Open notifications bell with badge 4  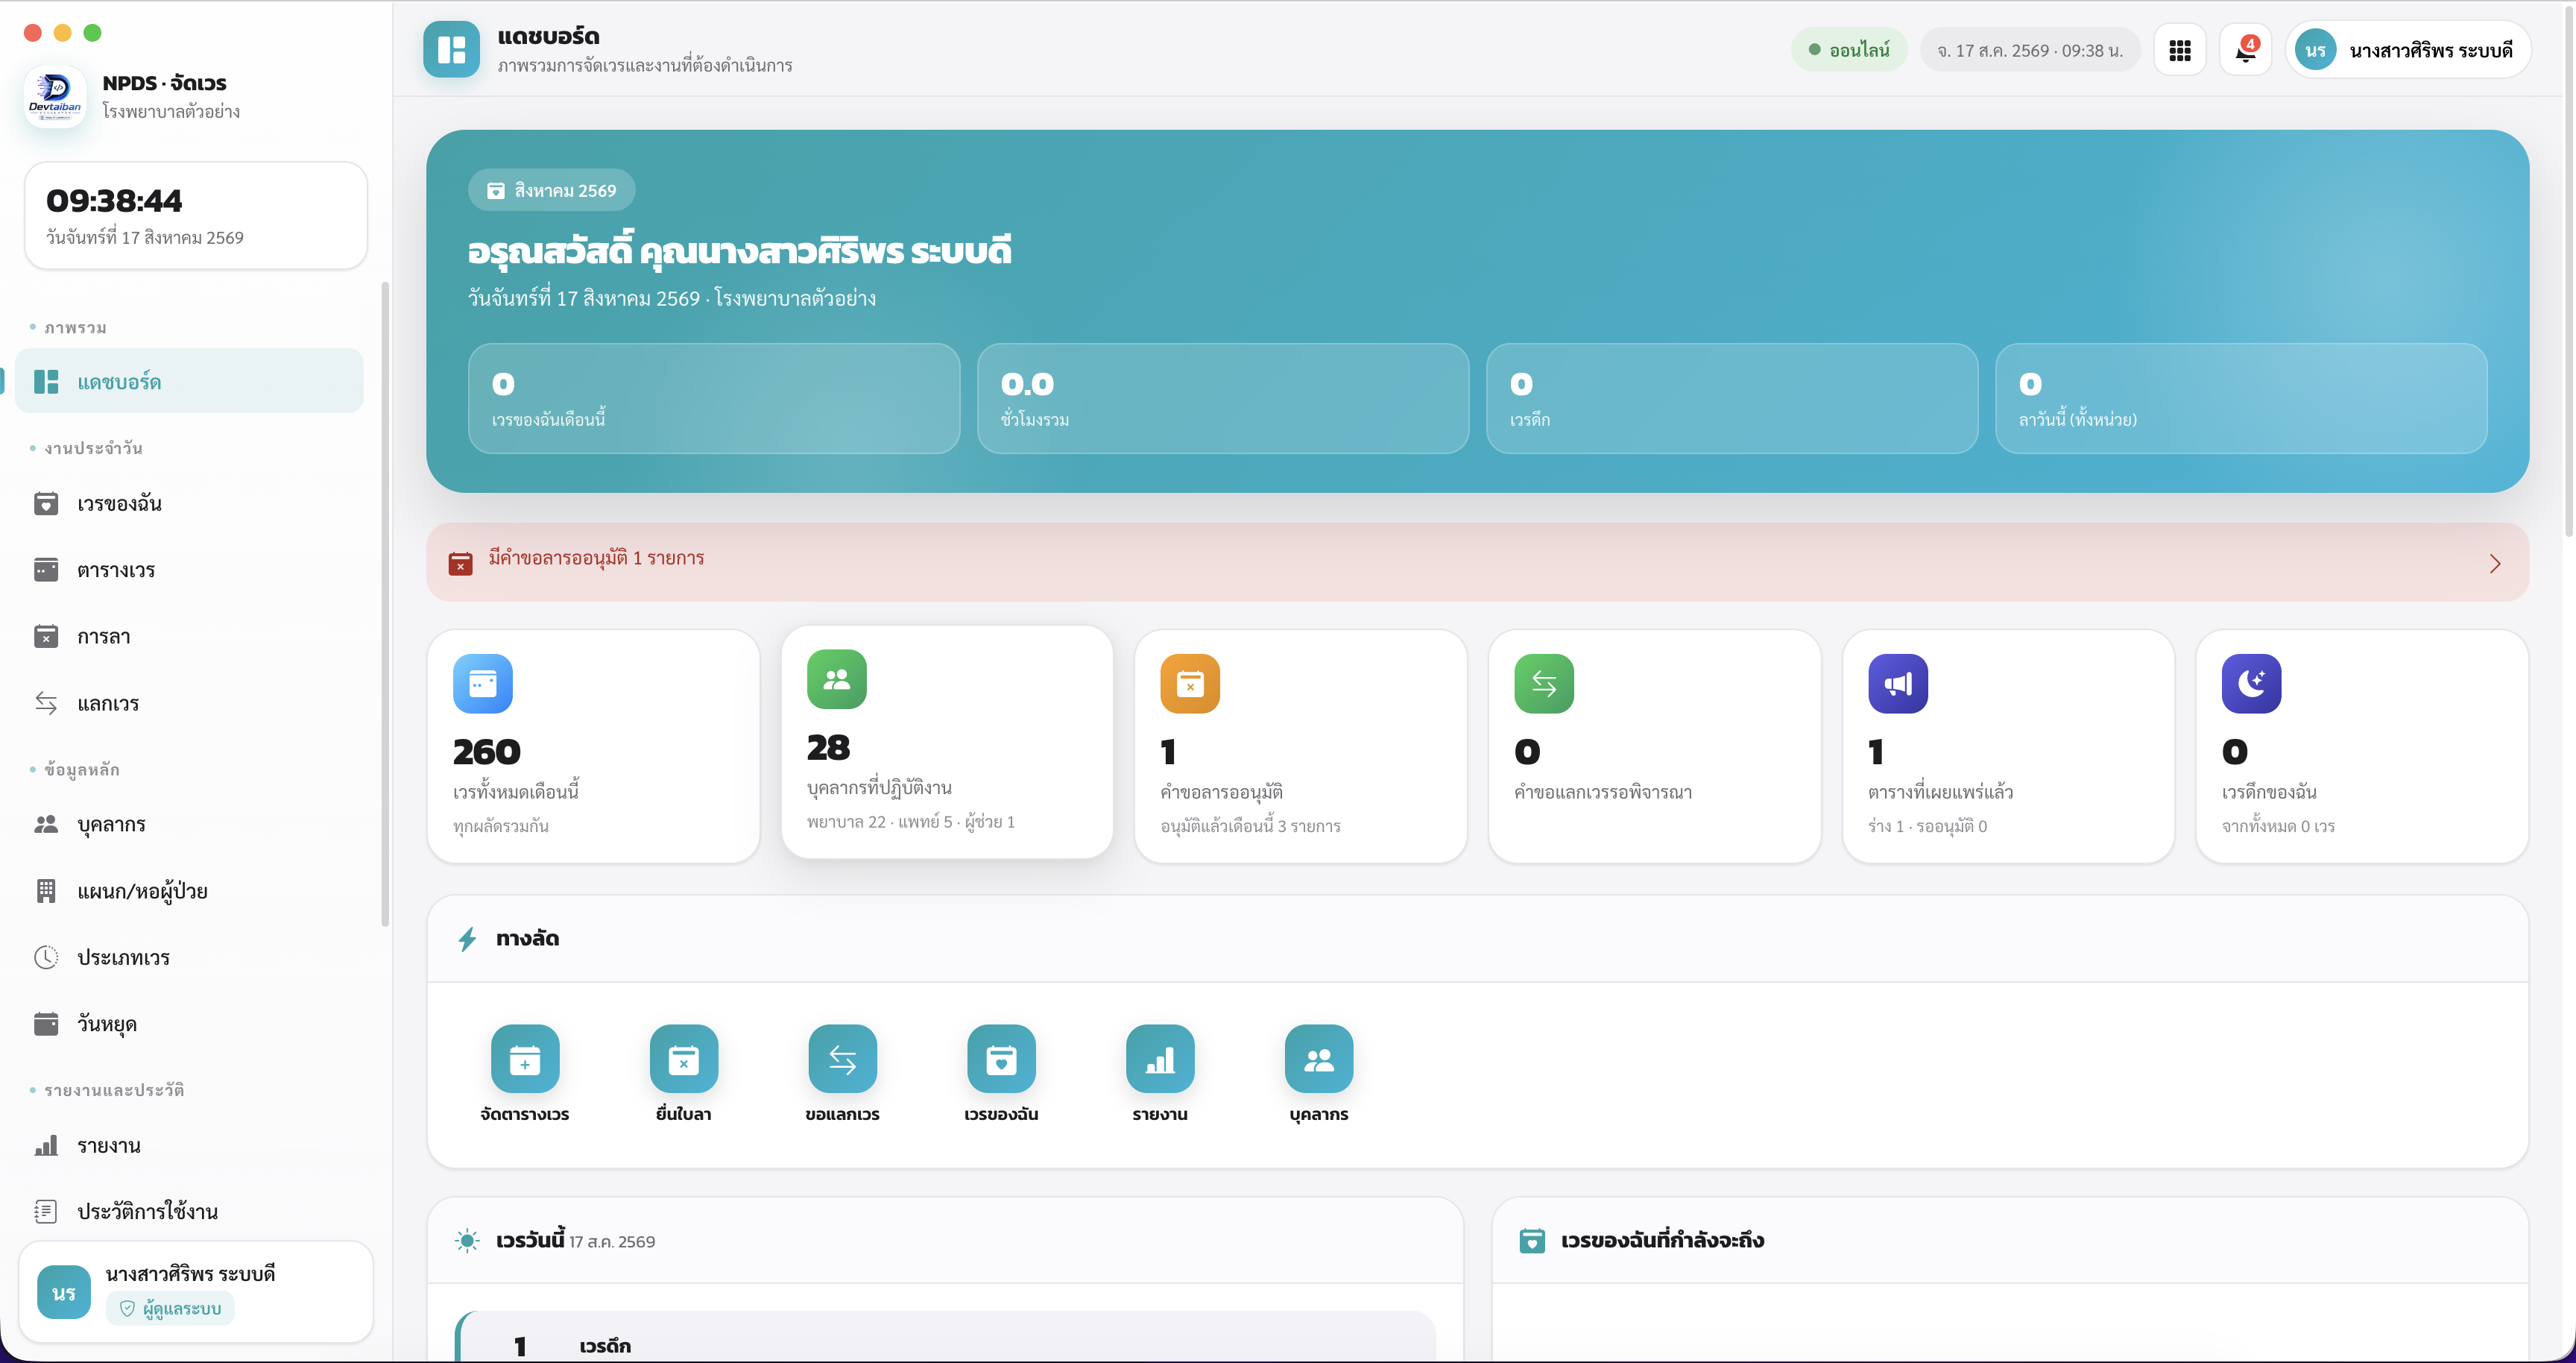pyautogui.click(x=2245, y=50)
